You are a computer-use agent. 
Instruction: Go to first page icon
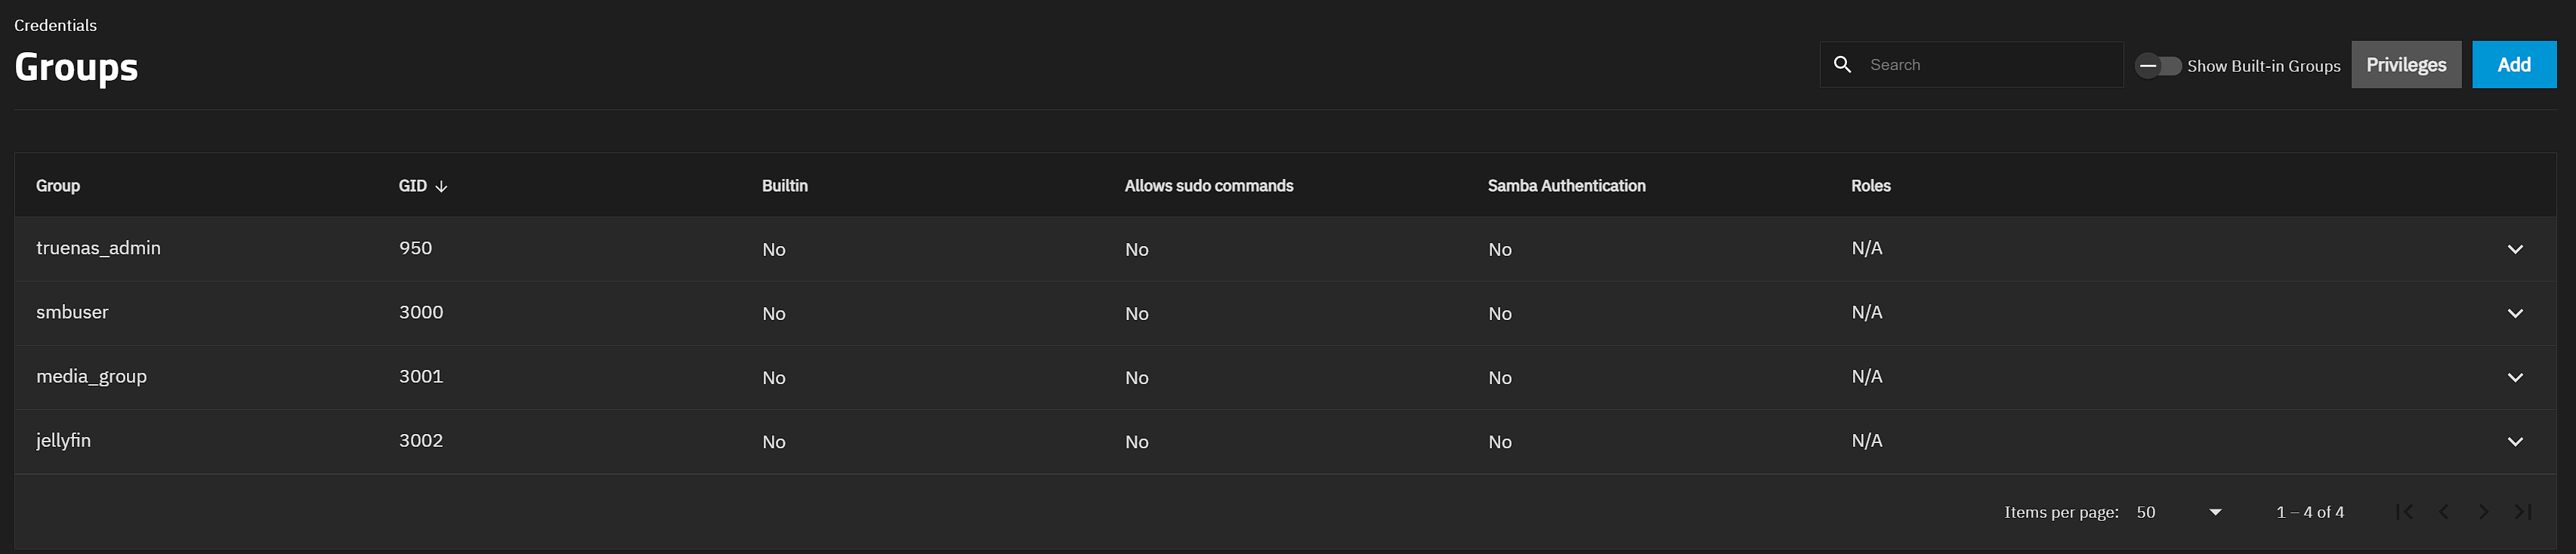pyautogui.click(x=2405, y=512)
